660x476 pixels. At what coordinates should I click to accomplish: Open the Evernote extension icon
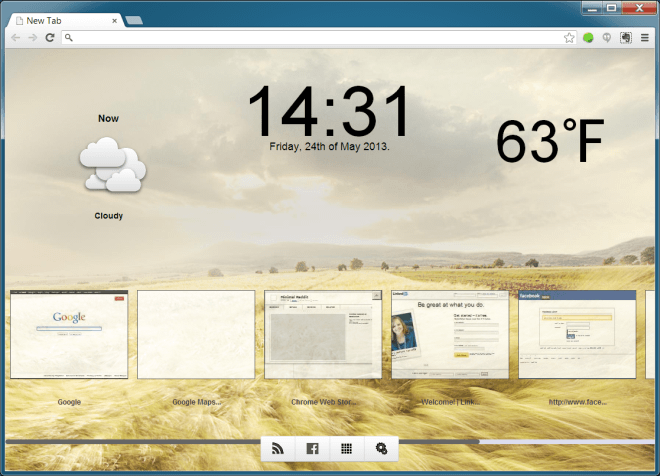click(x=626, y=38)
